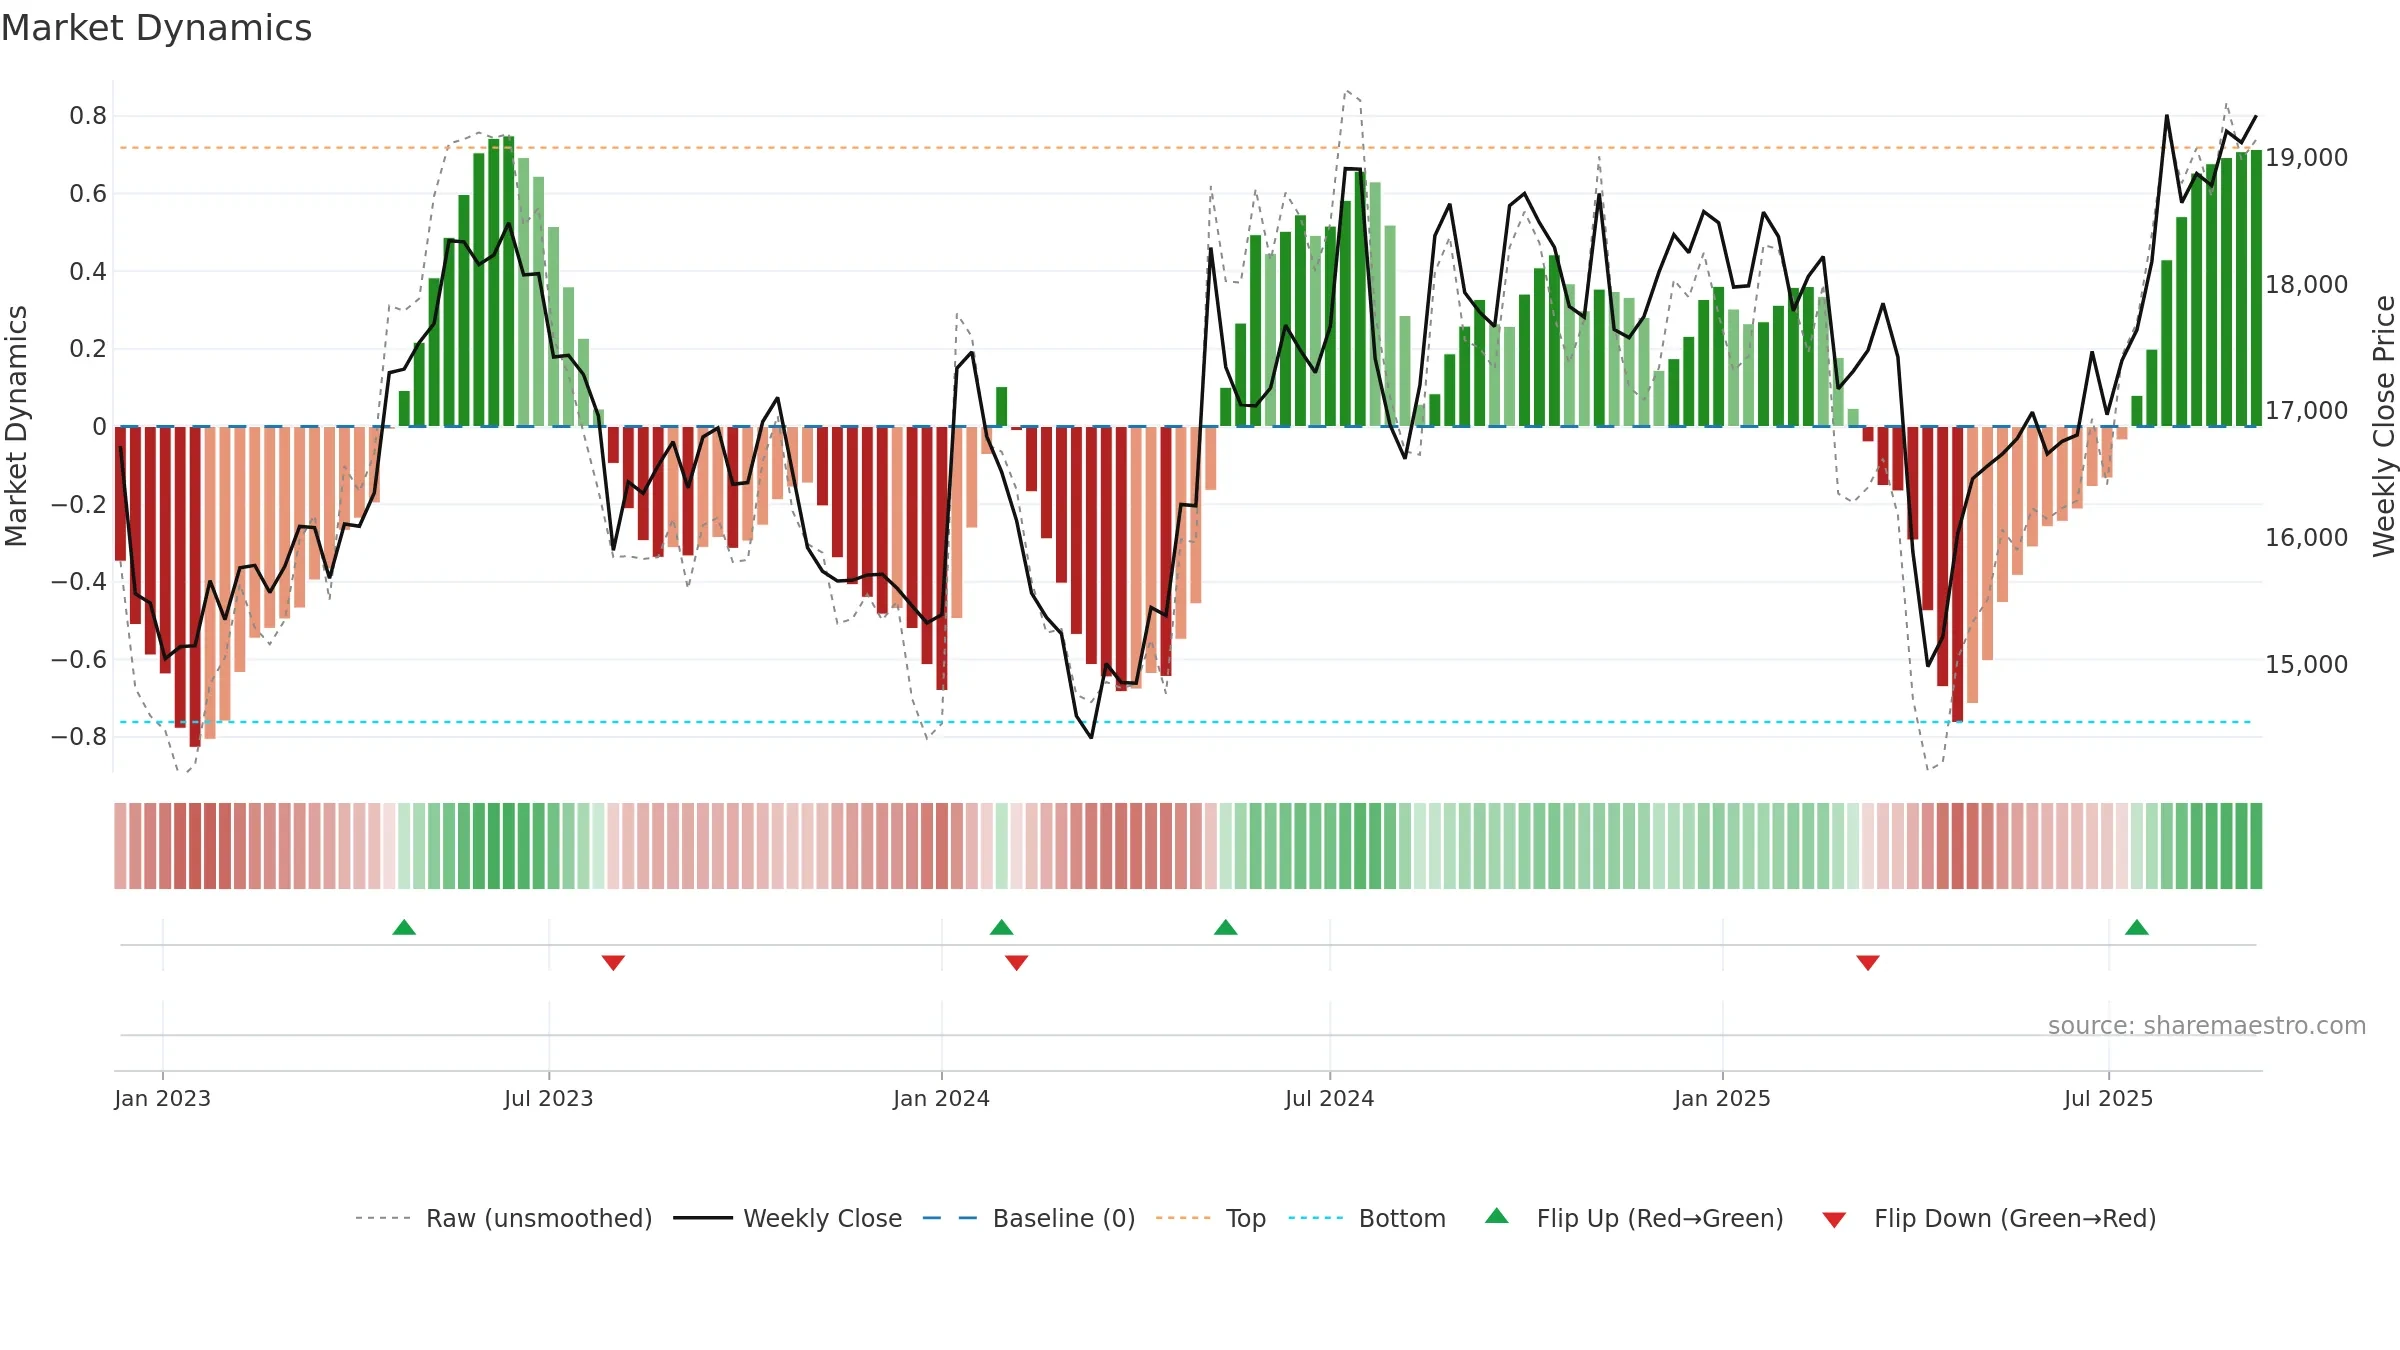The width and height of the screenshot is (2400, 1350).
Task: Click the 16,000 right axis price label
Action: click(2306, 538)
